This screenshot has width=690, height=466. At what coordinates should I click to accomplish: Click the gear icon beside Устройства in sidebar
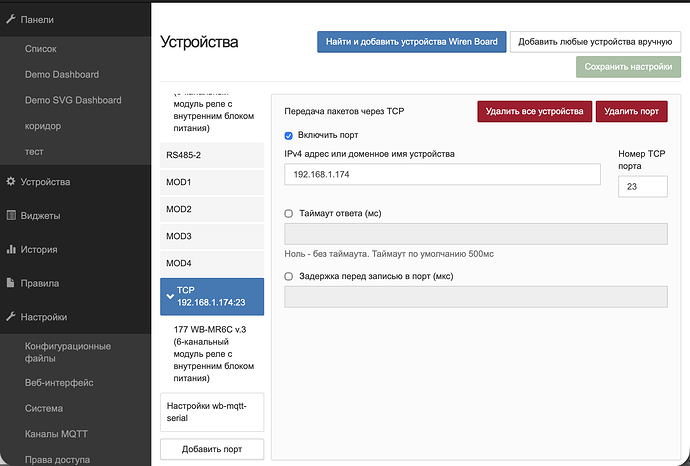coord(11,182)
